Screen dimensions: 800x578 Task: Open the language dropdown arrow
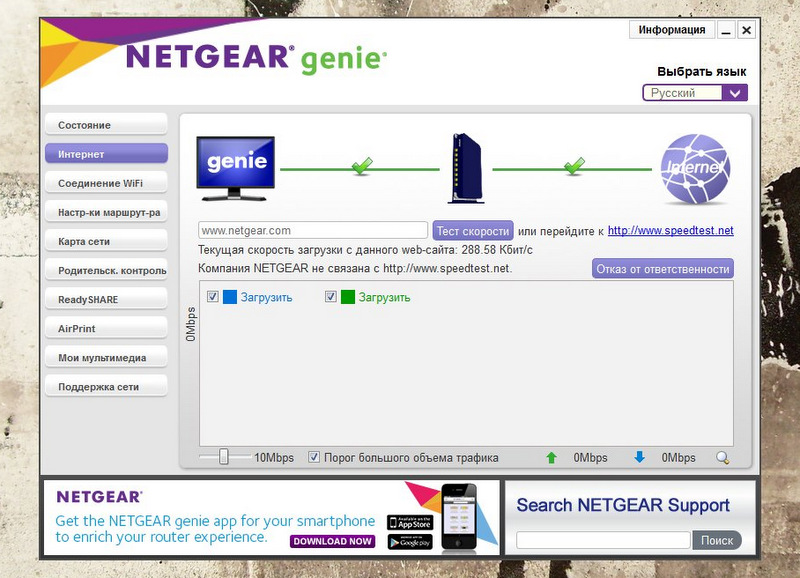tap(735, 93)
